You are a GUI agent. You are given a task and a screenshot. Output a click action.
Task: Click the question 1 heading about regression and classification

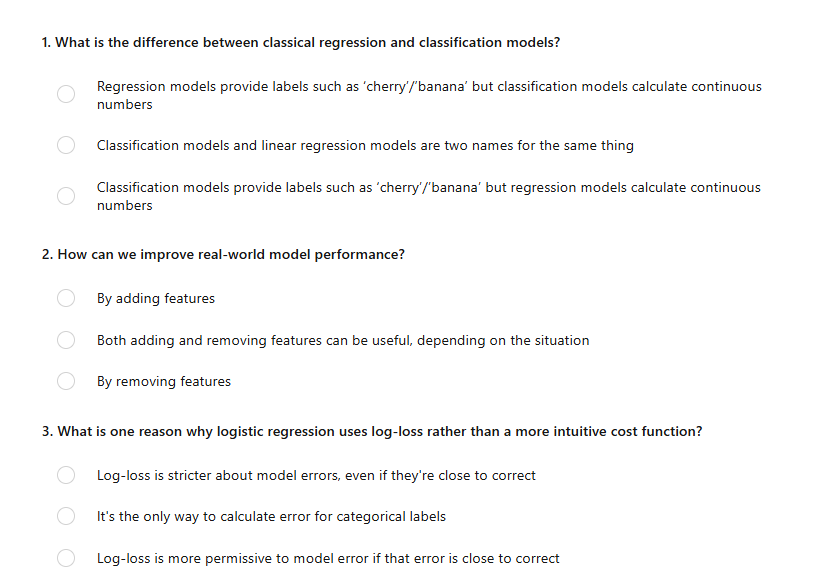[301, 43]
